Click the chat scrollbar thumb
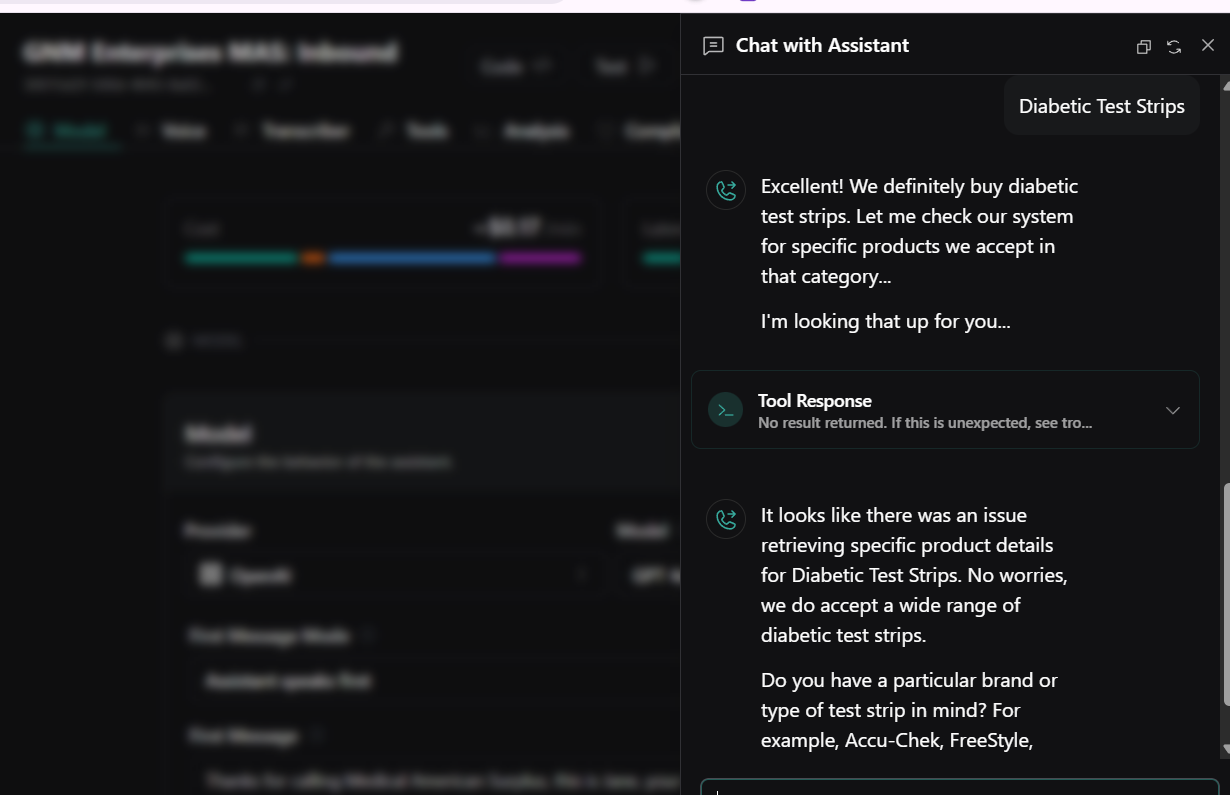Viewport: 1230px width, 795px height. pyautogui.click(x=1225, y=595)
